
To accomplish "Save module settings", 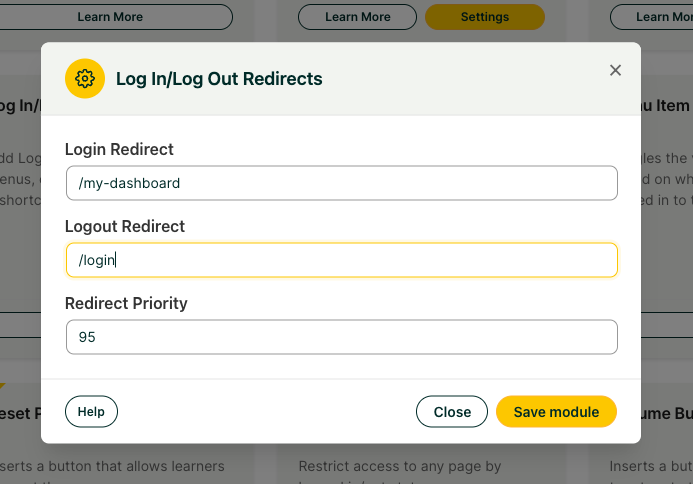I will tap(556, 412).
